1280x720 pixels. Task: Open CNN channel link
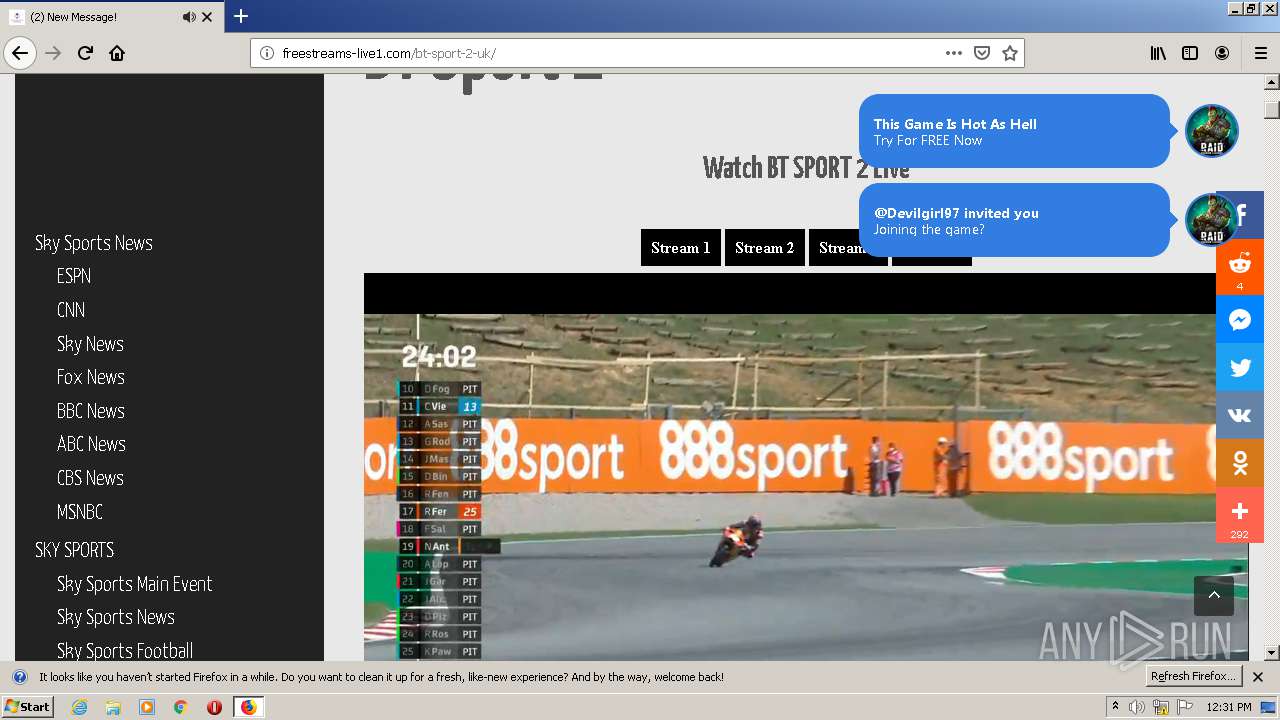pyautogui.click(x=71, y=310)
